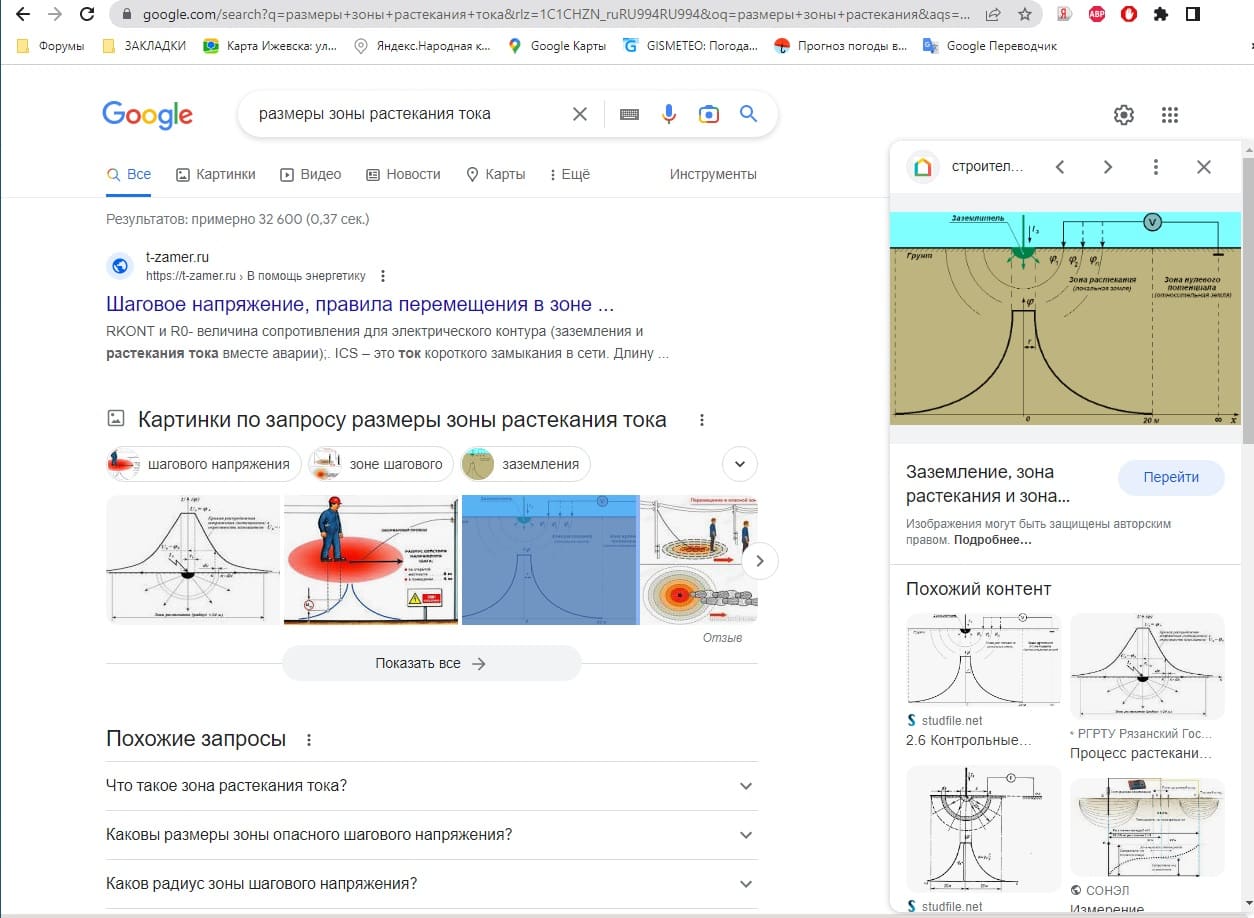Screen dimensions: 1254x918
Task: Open the 'Шаговое напряжение' result link
Action: [360, 304]
